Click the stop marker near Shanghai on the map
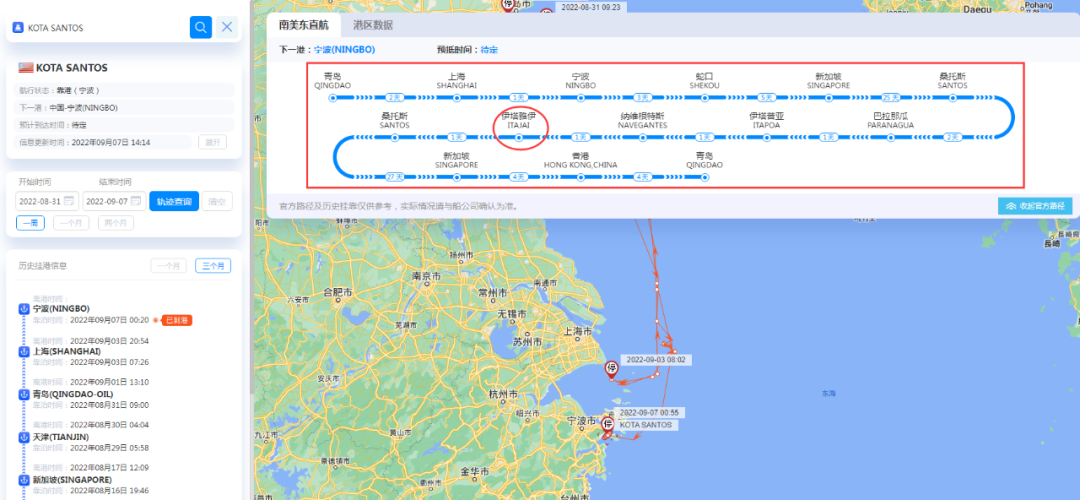The image size is (1080, 500). tap(611, 369)
